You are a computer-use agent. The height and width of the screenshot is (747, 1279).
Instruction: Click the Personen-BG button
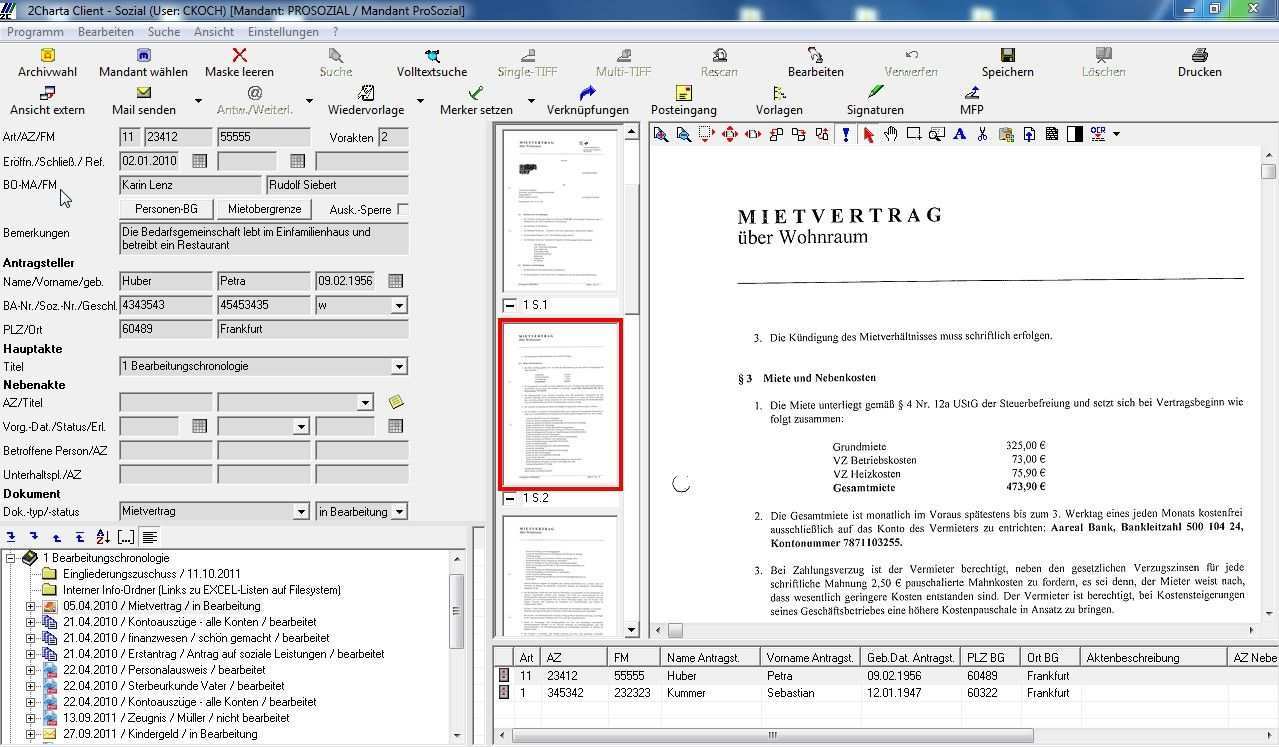pyautogui.click(x=166, y=209)
